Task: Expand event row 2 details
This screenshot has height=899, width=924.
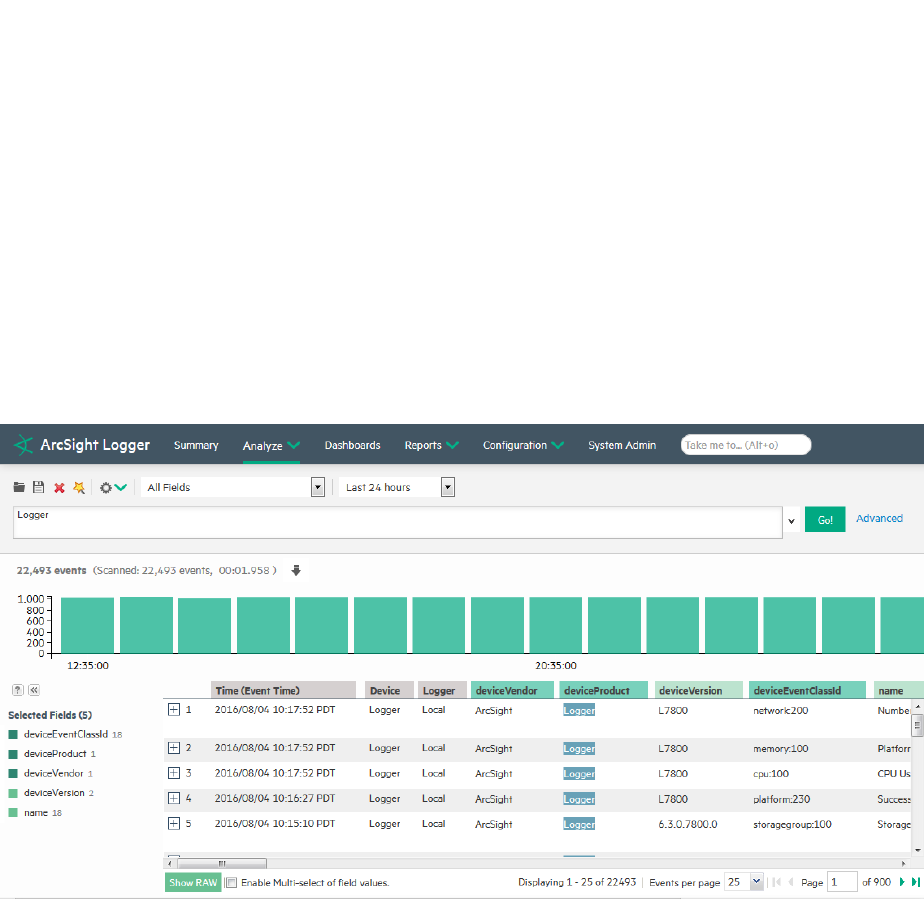Action: (x=174, y=748)
